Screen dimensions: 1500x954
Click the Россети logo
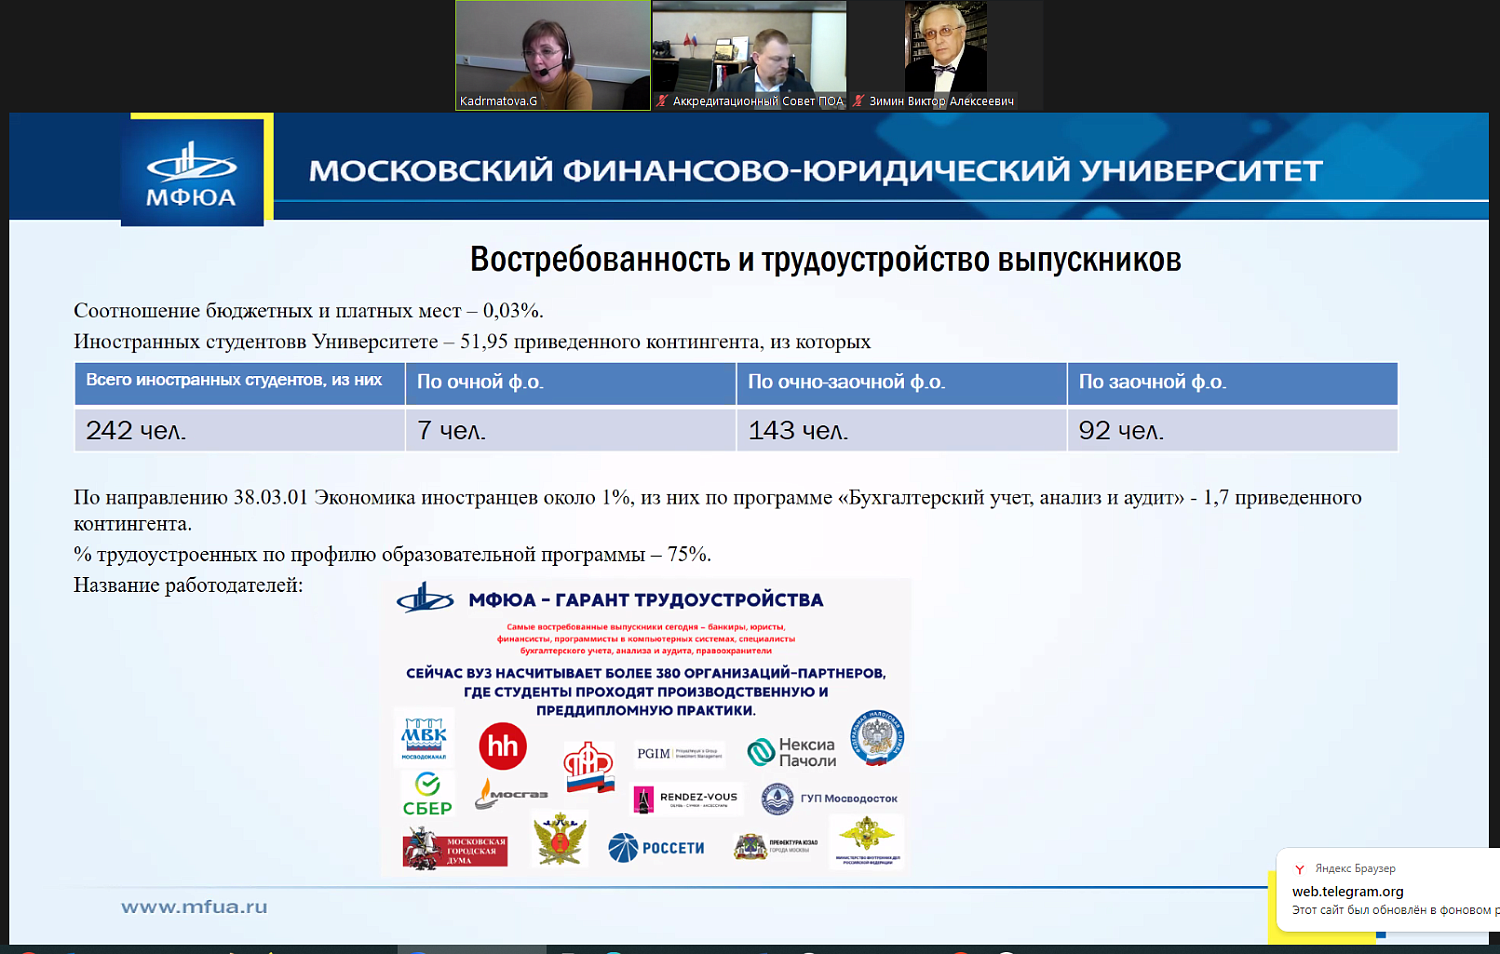tap(657, 848)
